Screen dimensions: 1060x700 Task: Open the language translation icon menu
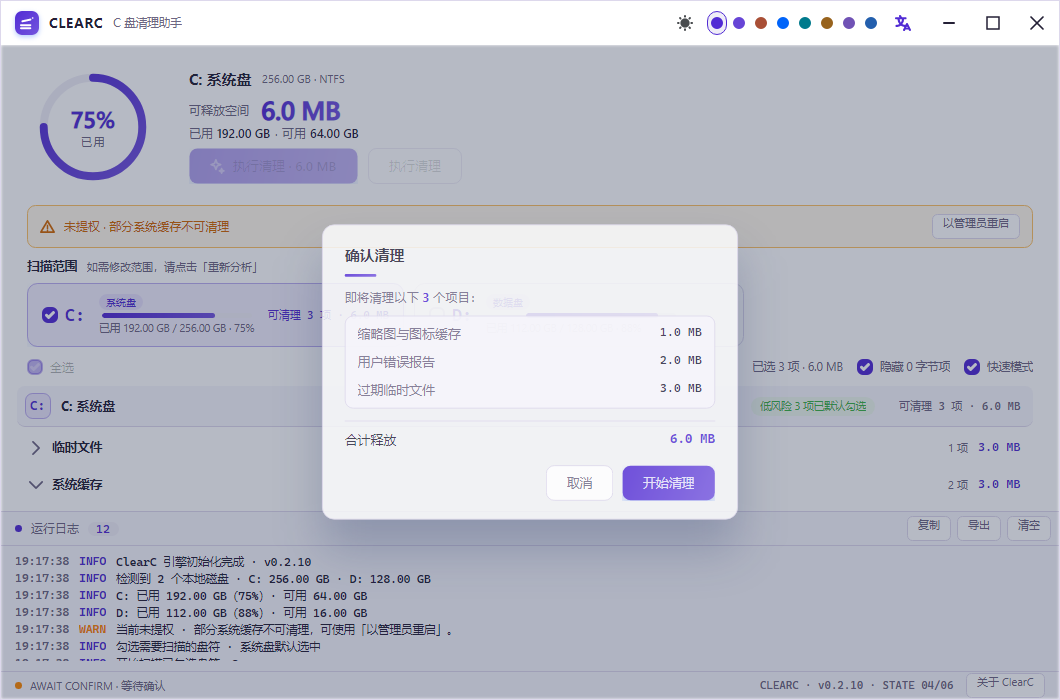point(902,23)
